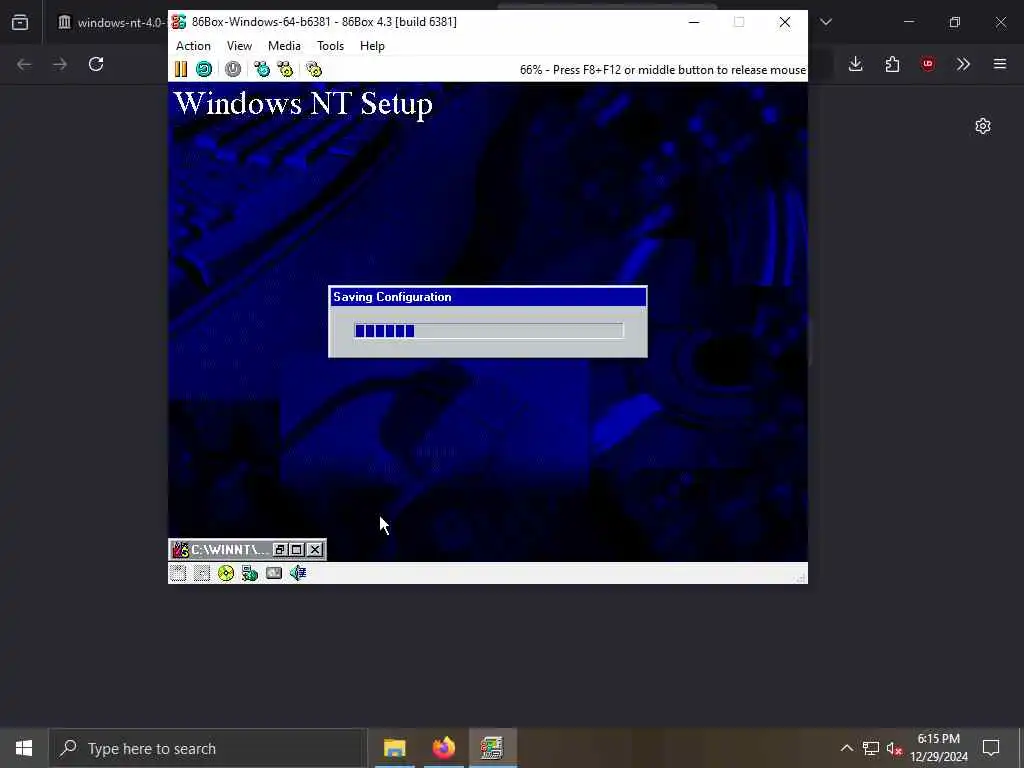Click the Type here to search box
Image resolution: width=1024 pixels, height=768 pixels.
pos(209,748)
